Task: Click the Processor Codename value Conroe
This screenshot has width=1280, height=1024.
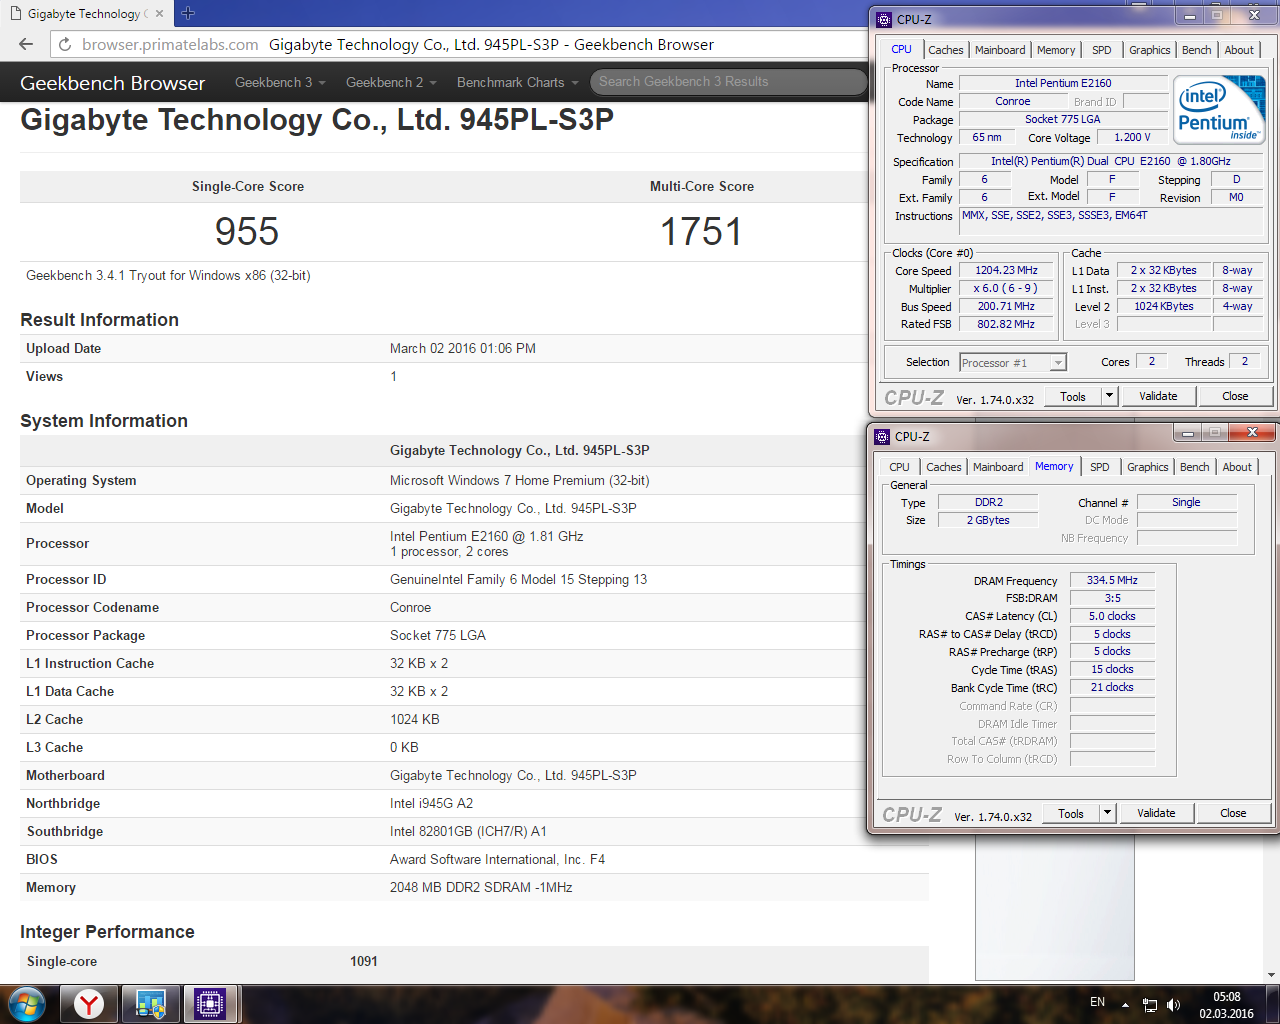Action: [410, 607]
